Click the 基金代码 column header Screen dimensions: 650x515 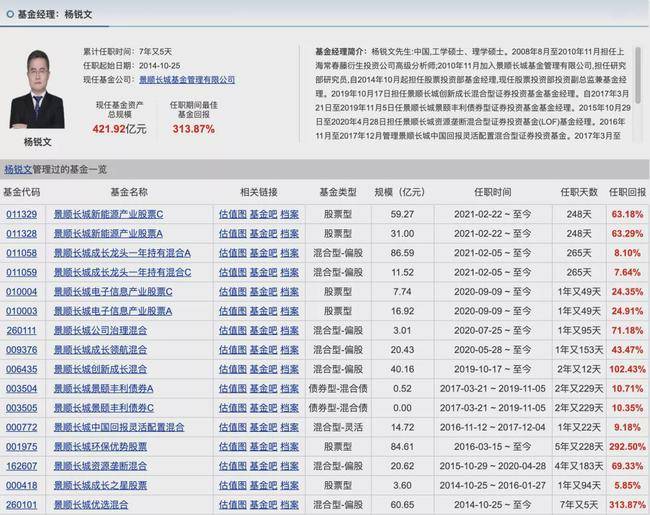tap(22, 192)
